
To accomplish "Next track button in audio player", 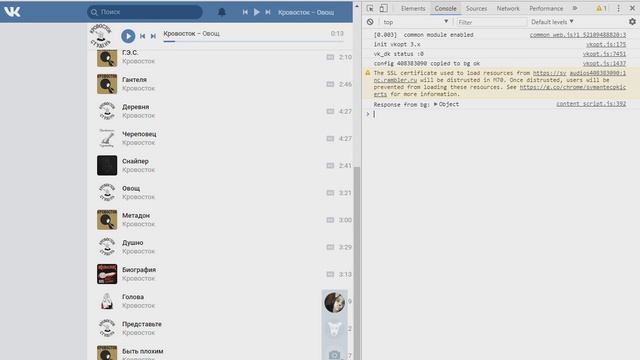I will pyautogui.click(x=153, y=36).
